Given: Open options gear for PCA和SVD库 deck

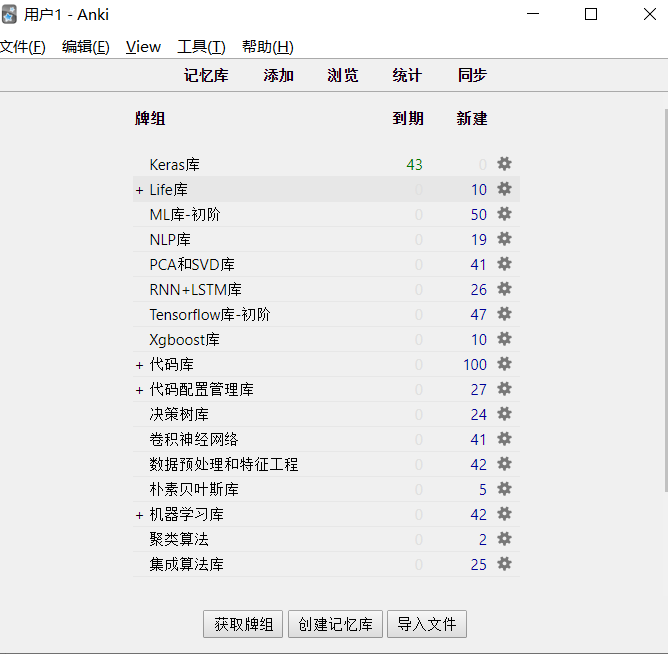Looking at the screenshot, I should 504,264.
